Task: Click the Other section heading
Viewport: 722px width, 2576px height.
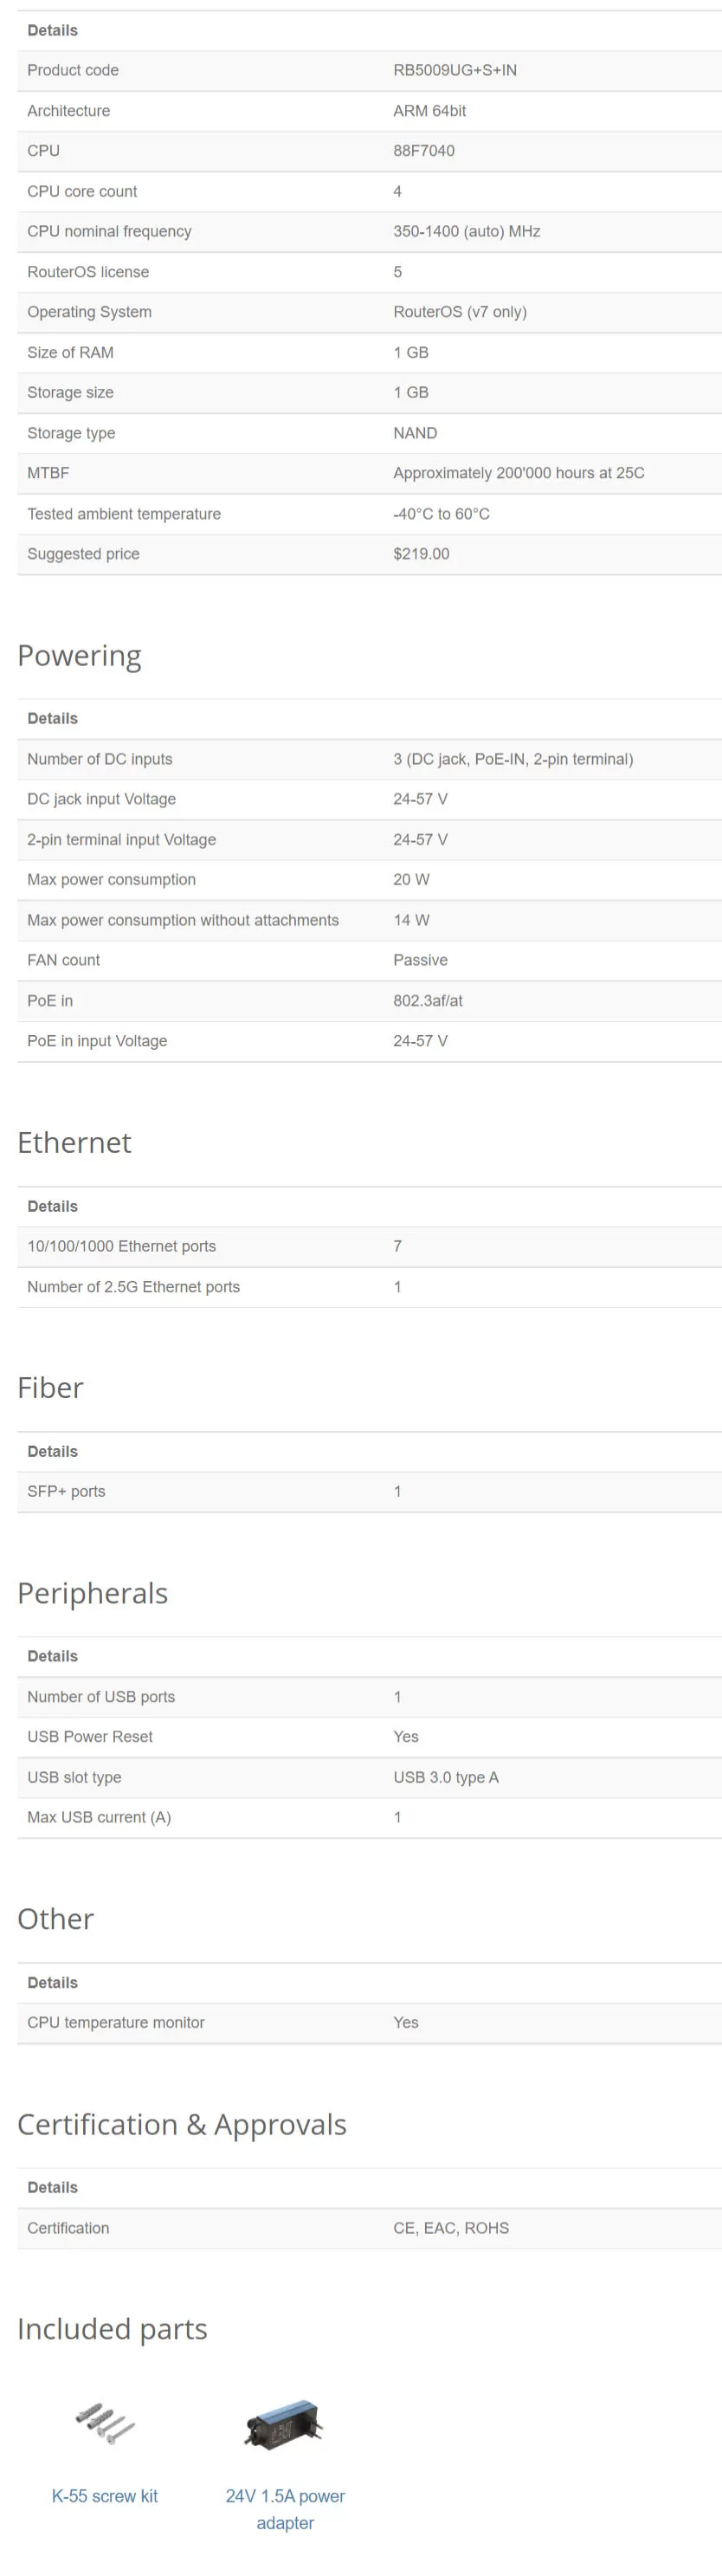Action: (x=55, y=1918)
